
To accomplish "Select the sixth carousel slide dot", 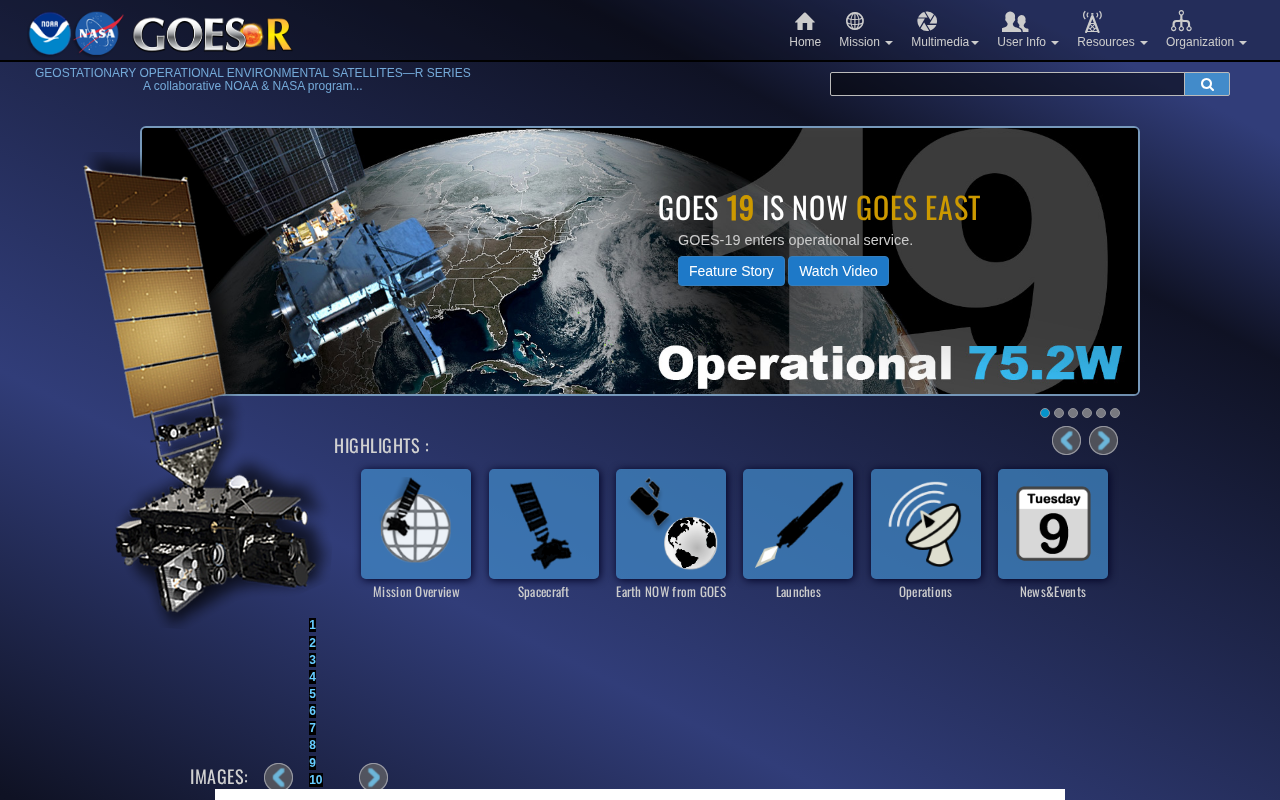I will [x=1115, y=413].
